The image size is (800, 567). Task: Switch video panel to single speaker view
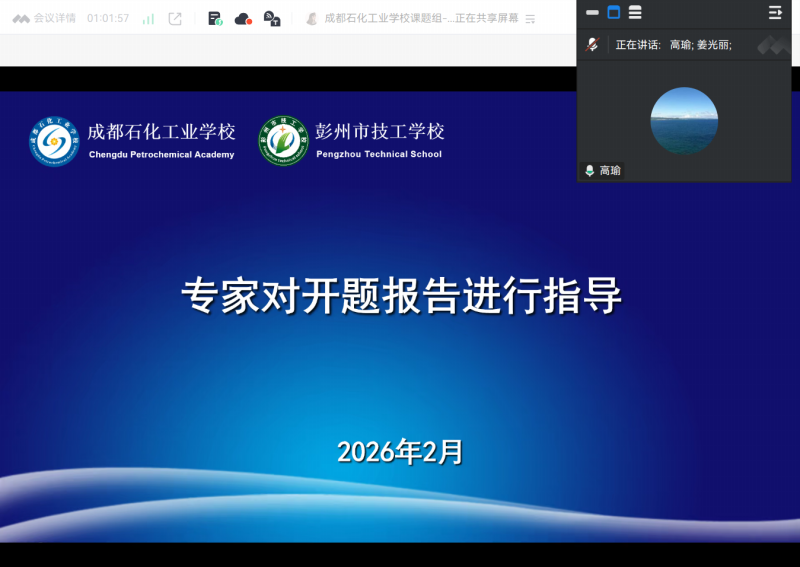click(x=614, y=13)
